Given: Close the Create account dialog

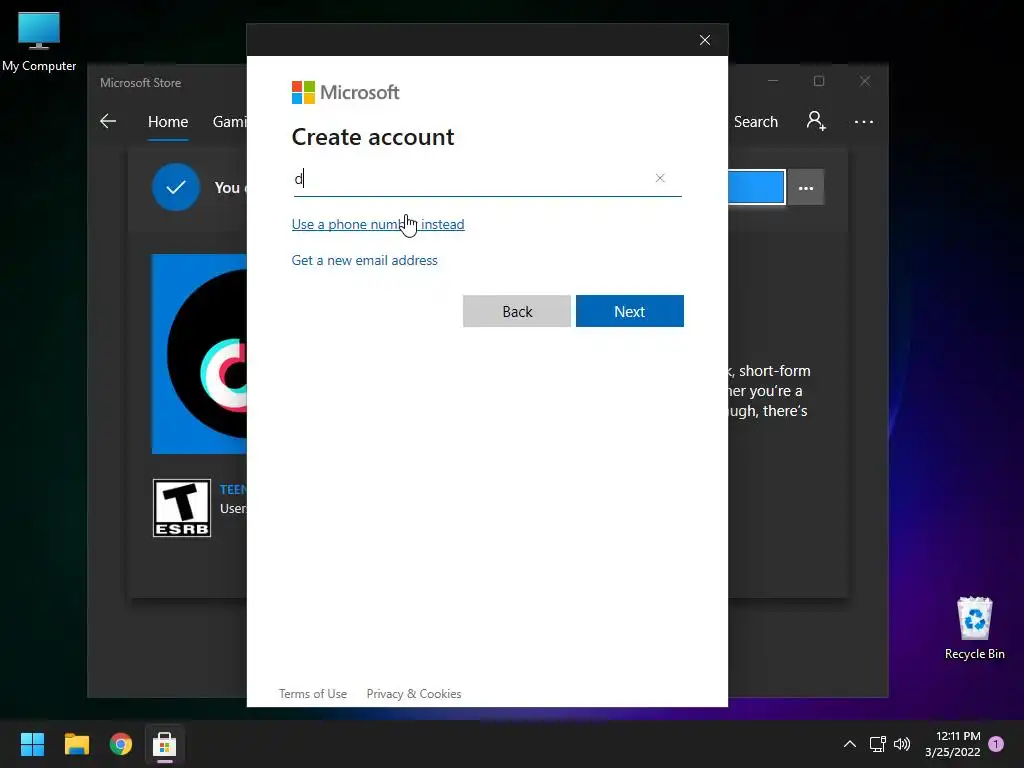Looking at the screenshot, I should (705, 40).
